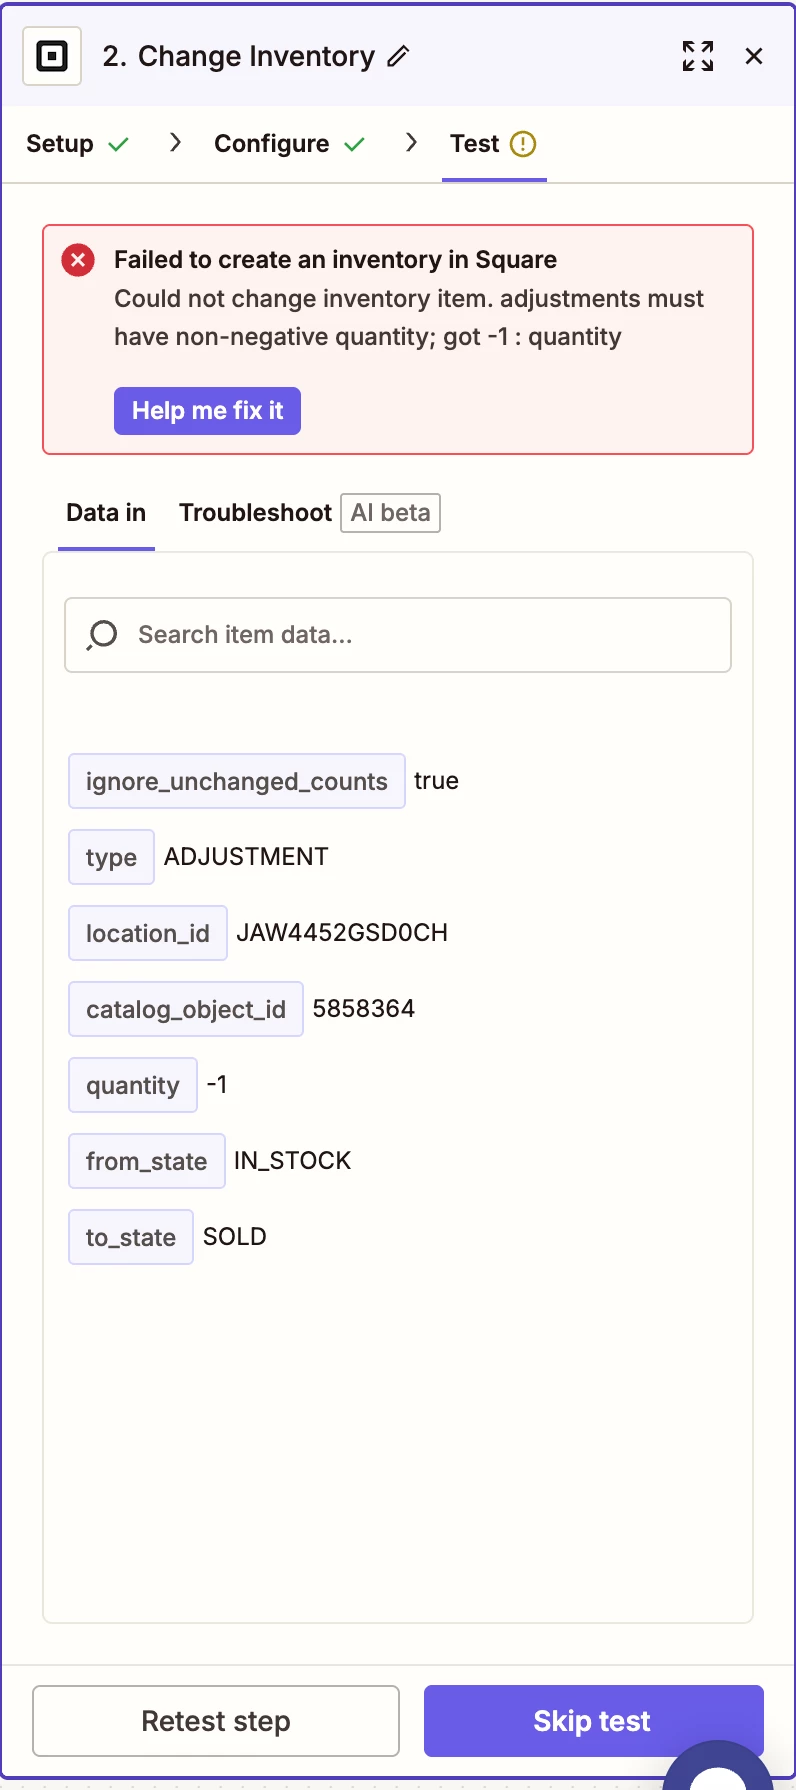
Task: Click the ADJUSTMENT value
Action: (246, 857)
